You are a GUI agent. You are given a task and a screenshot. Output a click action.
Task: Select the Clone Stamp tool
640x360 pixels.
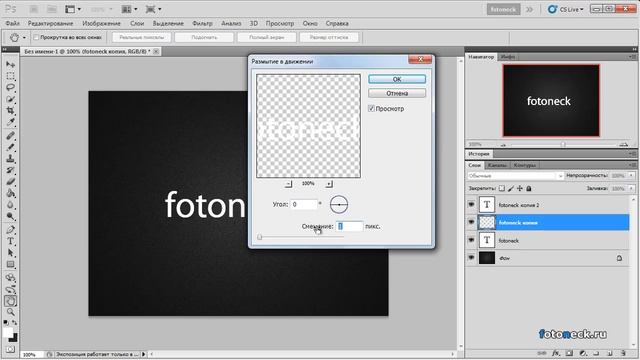(10, 158)
